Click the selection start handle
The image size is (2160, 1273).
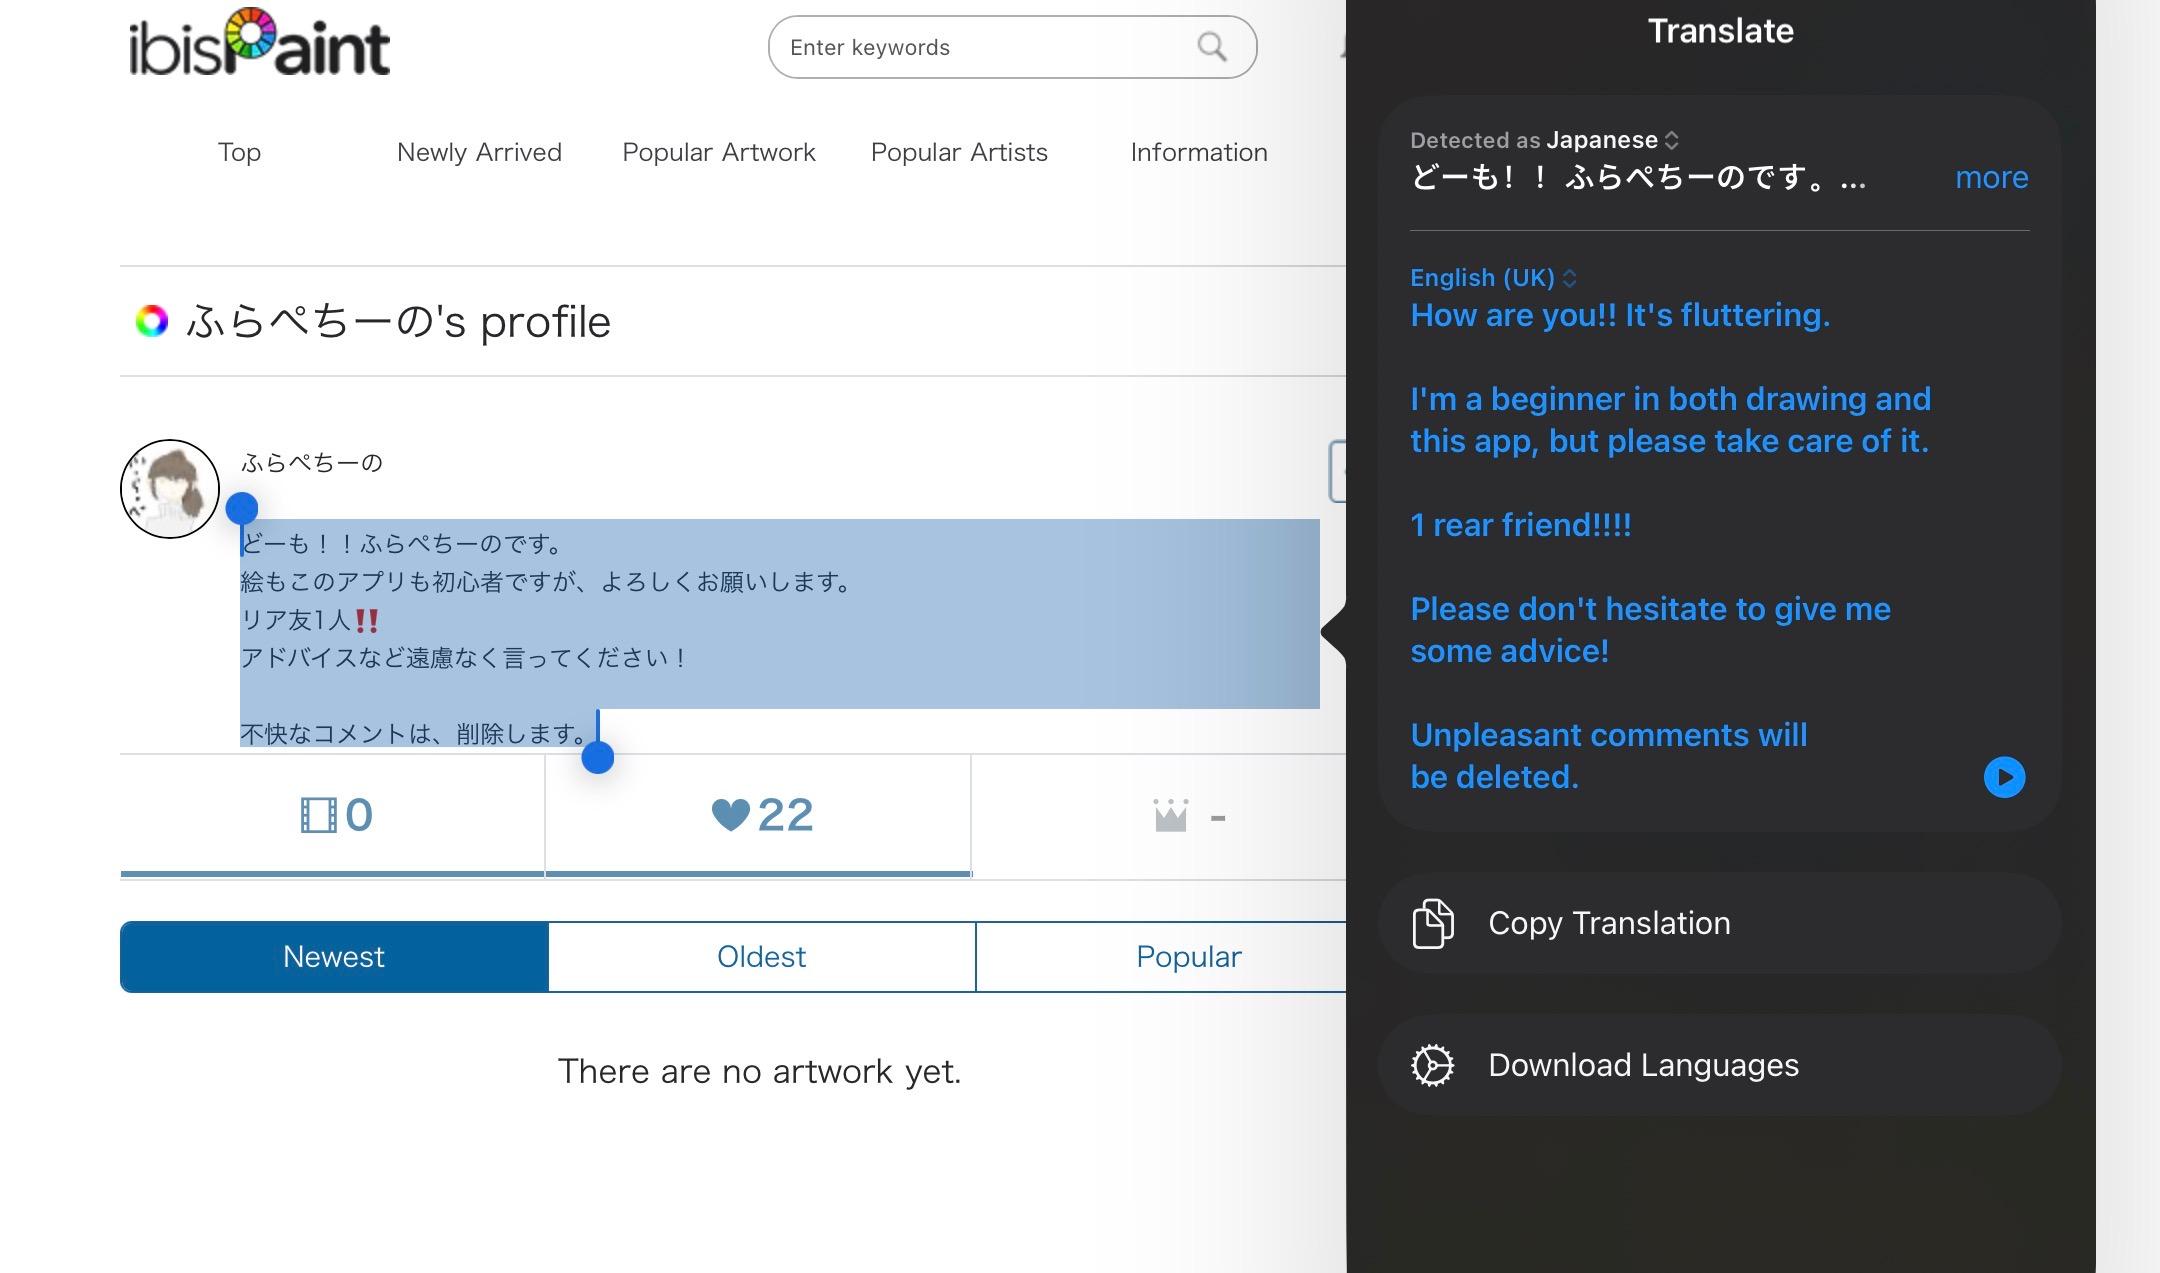pos(242,509)
